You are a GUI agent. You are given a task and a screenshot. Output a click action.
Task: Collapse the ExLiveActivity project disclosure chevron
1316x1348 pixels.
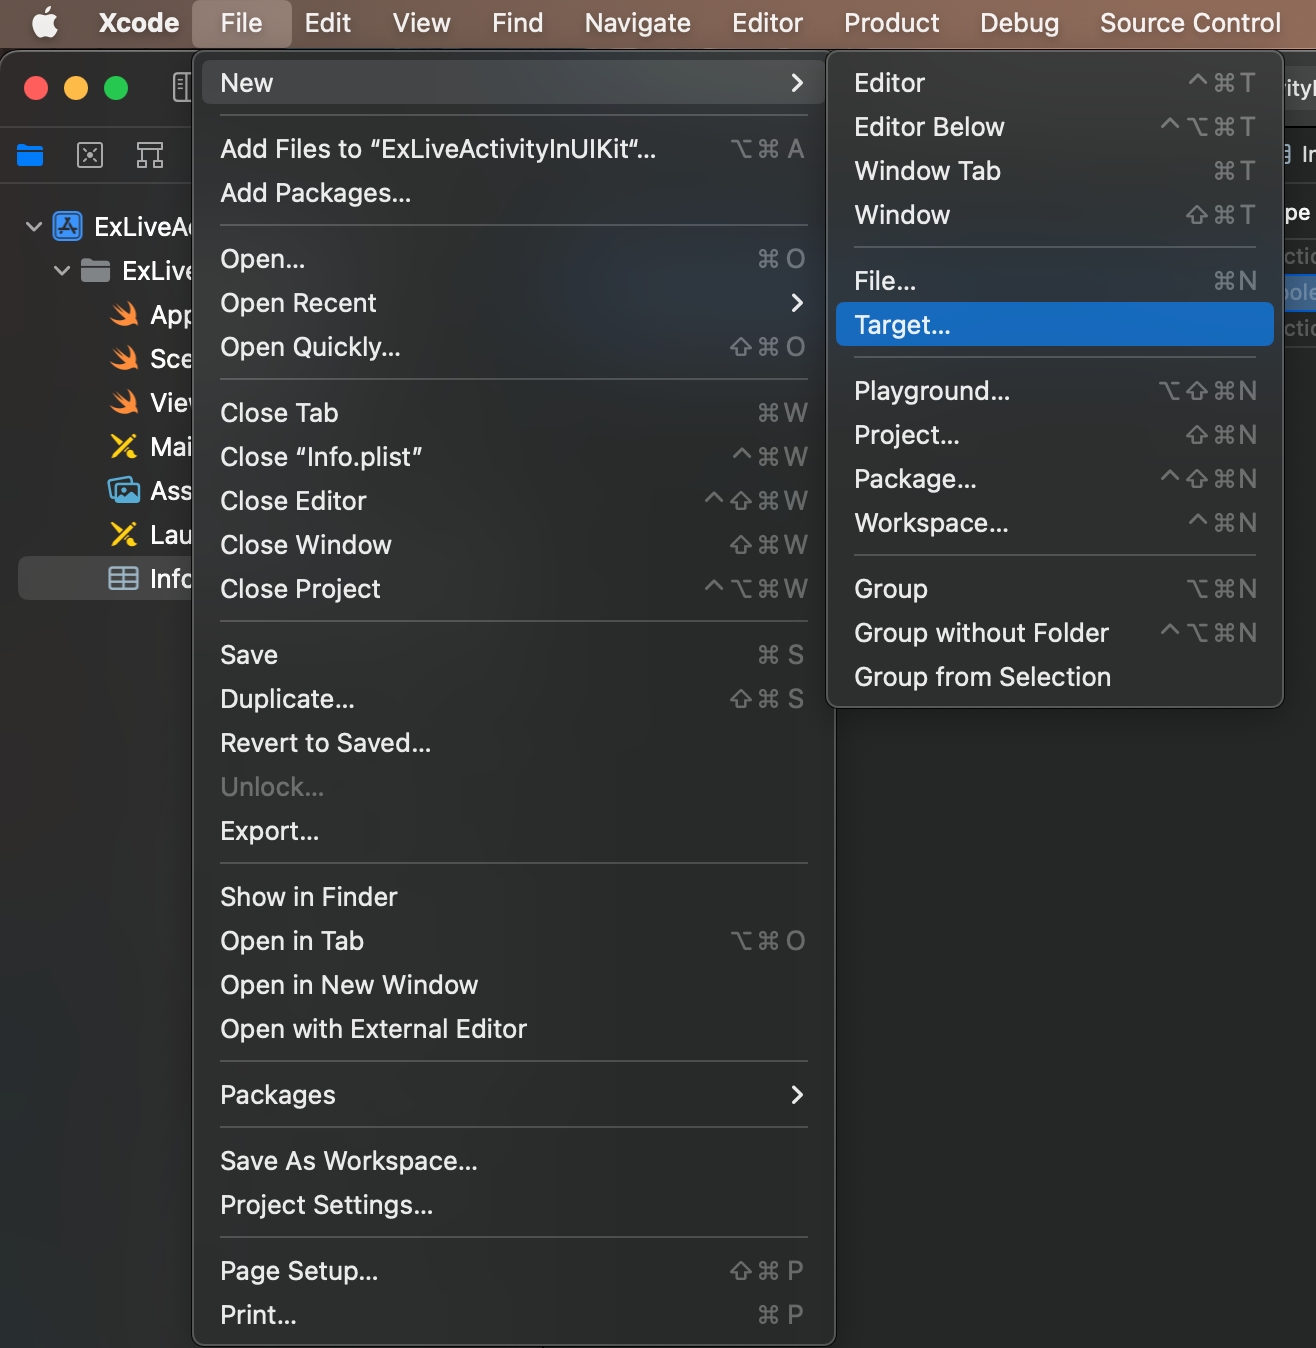pos(33,227)
